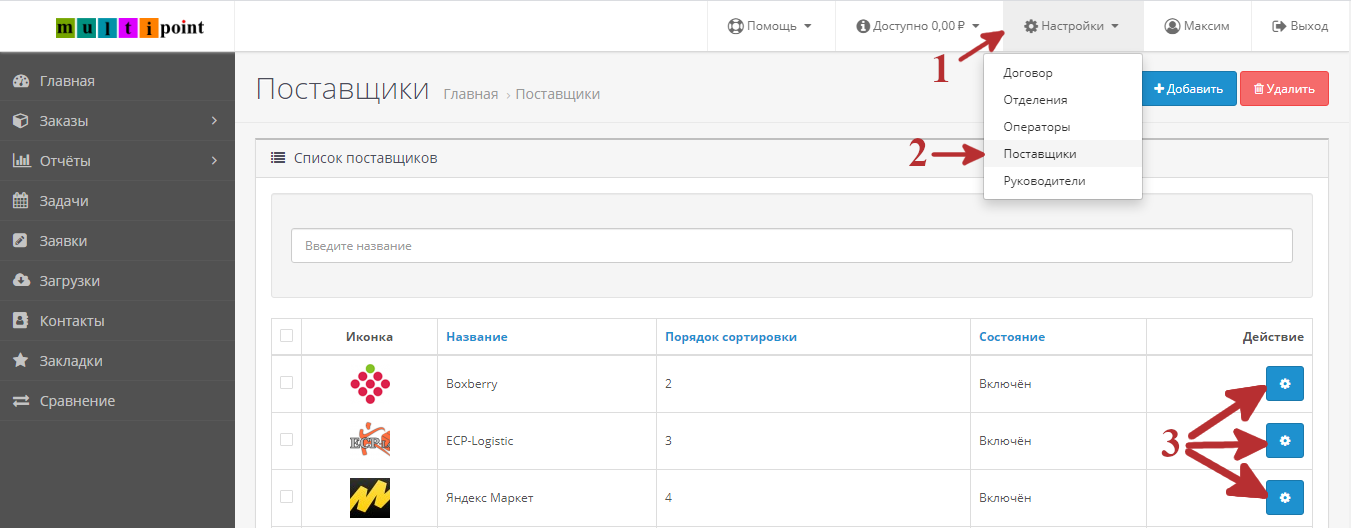Screen dimensions: 1351x528
Task: Click the Введите название search field
Action: click(791, 245)
